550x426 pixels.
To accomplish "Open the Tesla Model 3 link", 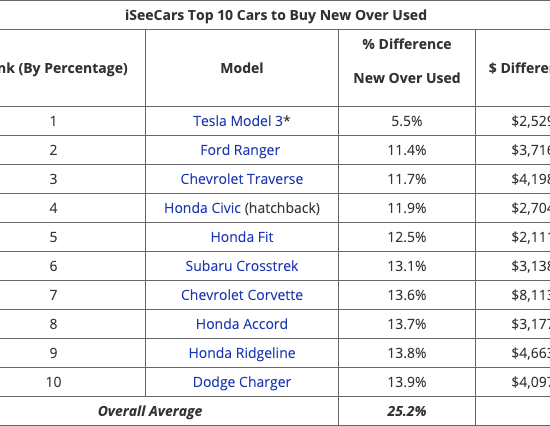I will 238,121.
